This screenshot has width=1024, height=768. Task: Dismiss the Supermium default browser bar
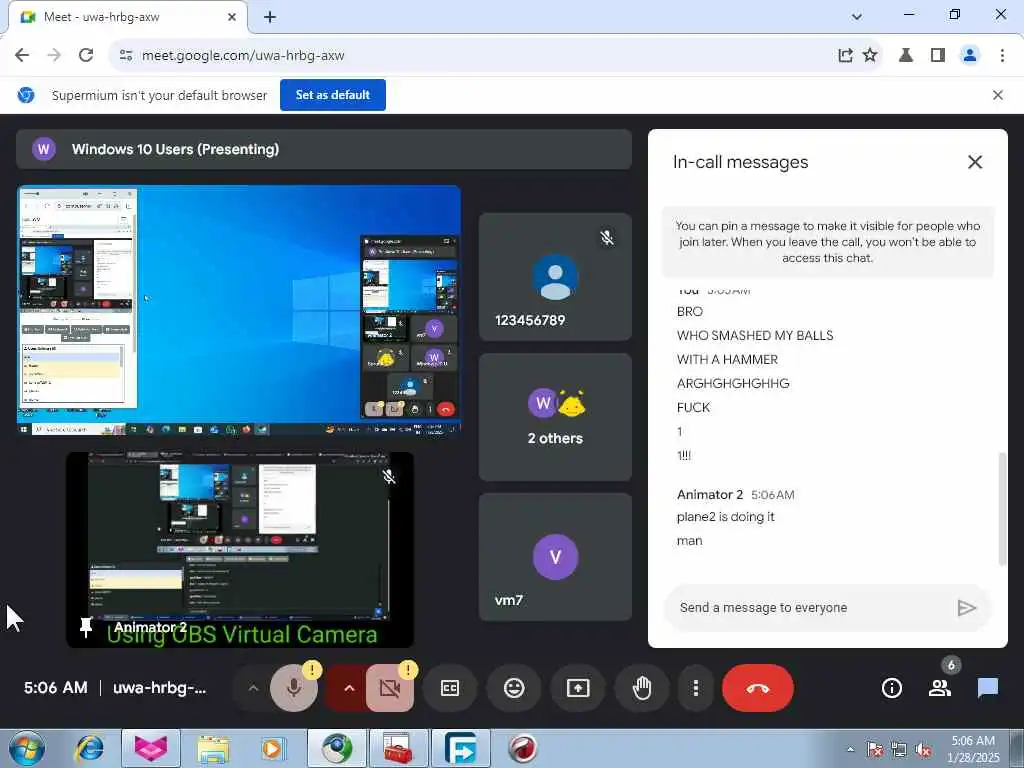point(998,95)
